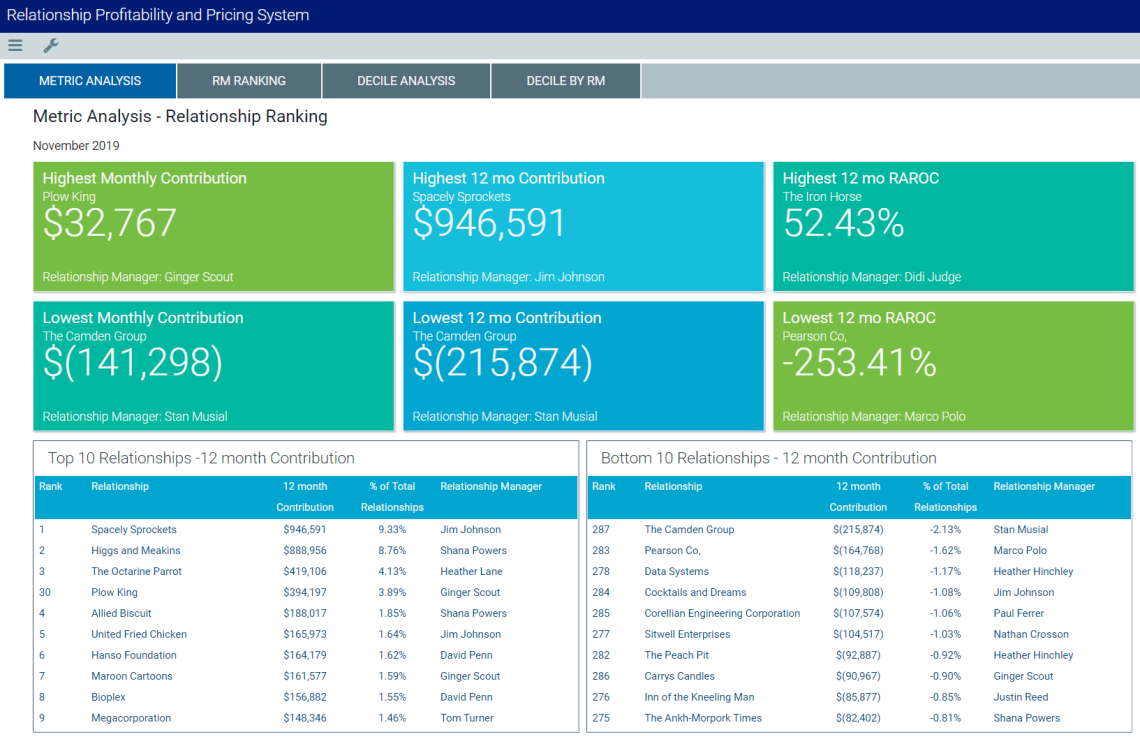Viewport: 1140px width, 739px height.
Task: Click the Lowest 12 mo RAROC tile
Action: click(x=953, y=365)
